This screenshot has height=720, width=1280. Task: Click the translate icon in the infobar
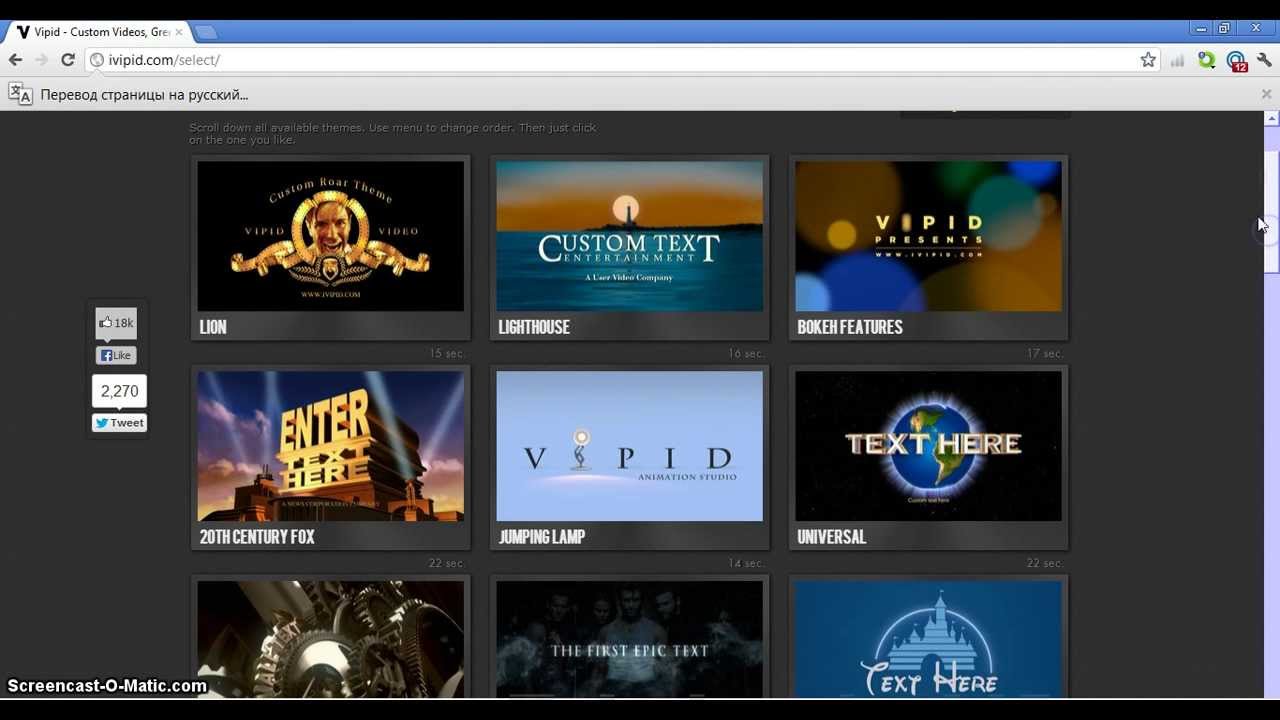tap(20, 94)
